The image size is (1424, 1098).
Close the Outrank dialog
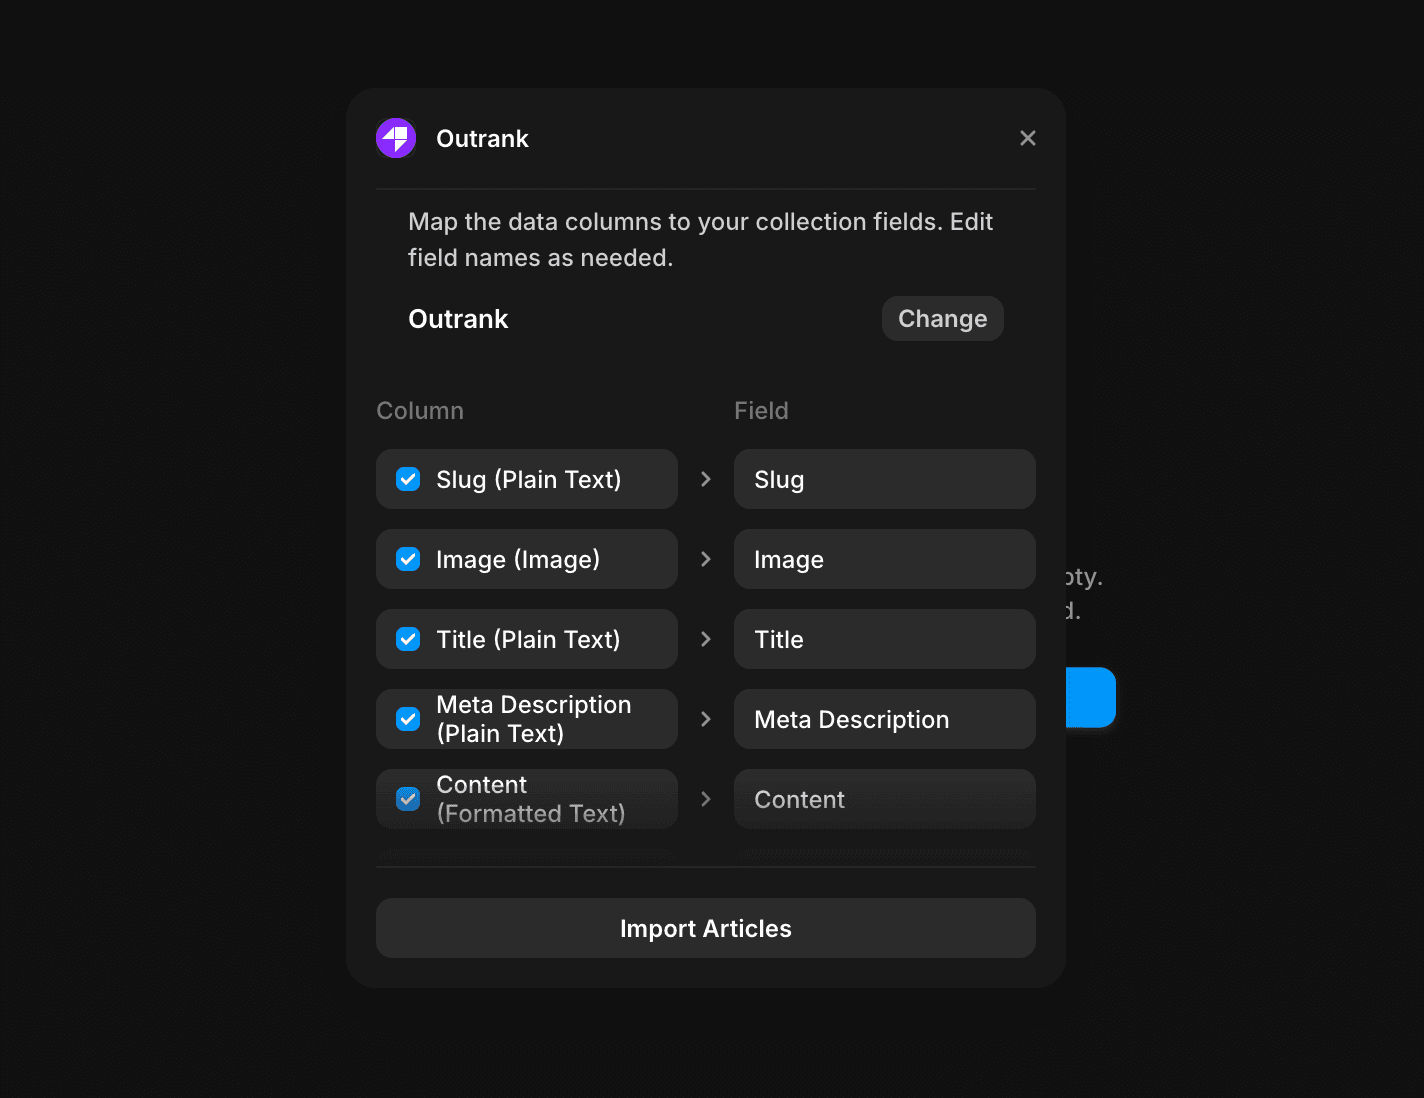(1027, 138)
